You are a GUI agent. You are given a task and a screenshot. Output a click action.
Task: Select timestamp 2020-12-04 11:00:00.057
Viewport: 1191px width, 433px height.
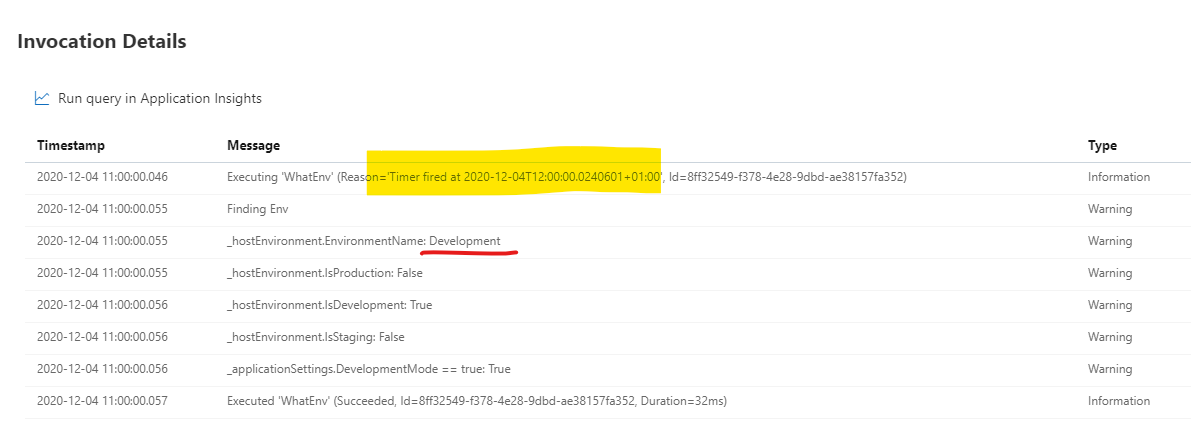point(102,400)
